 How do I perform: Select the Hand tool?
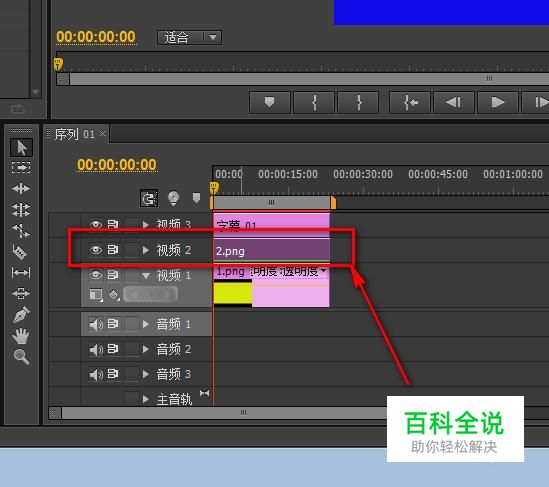[21, 335]
